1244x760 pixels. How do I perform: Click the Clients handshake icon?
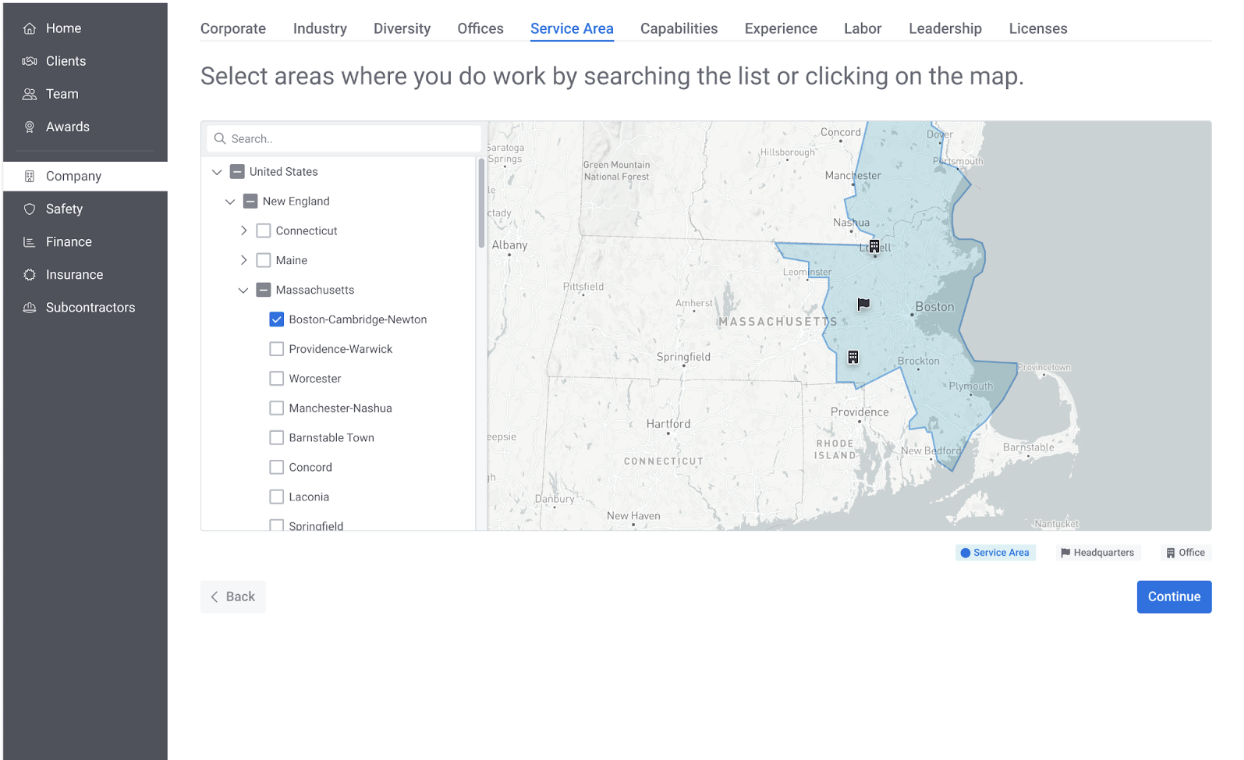29,61
